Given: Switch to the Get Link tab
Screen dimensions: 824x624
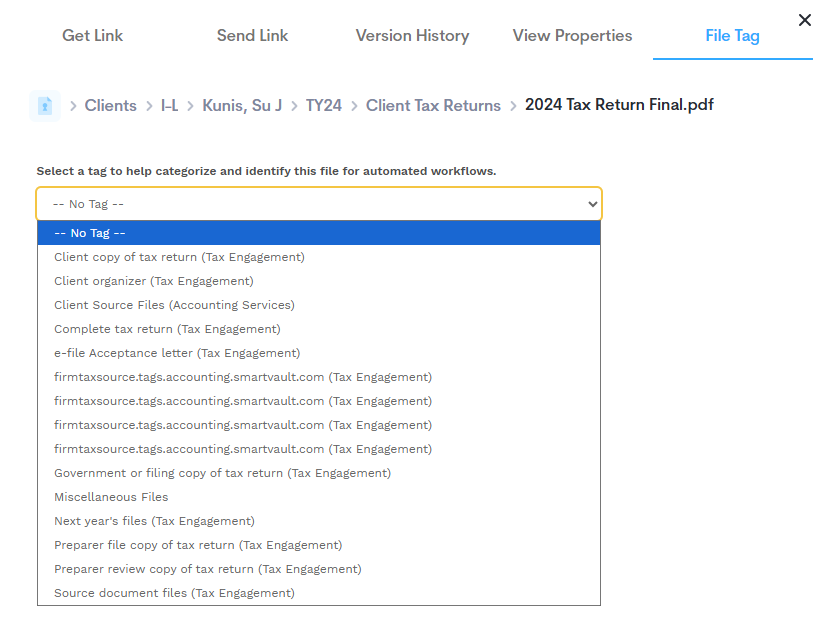Looking at the screenshot, I should 92,36.
